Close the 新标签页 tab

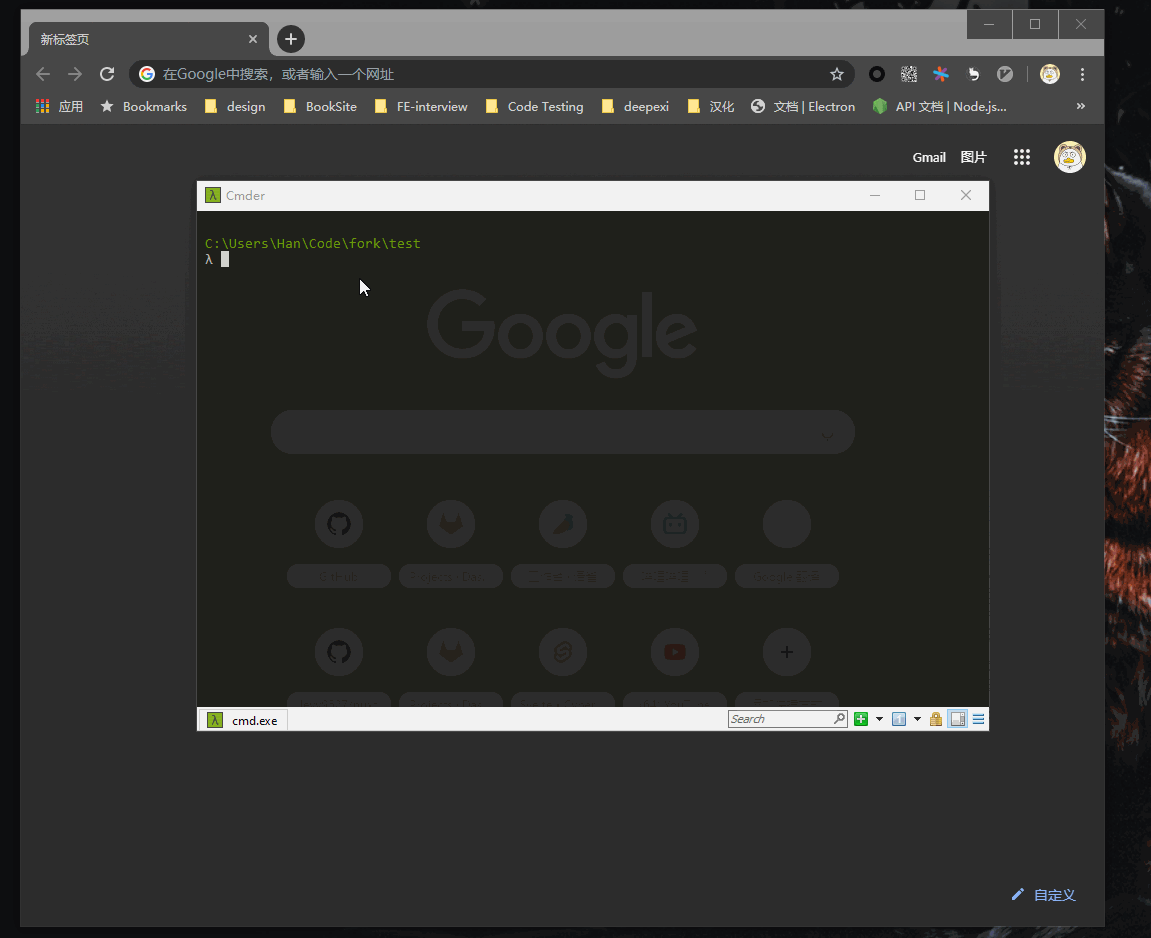[253, 39]
